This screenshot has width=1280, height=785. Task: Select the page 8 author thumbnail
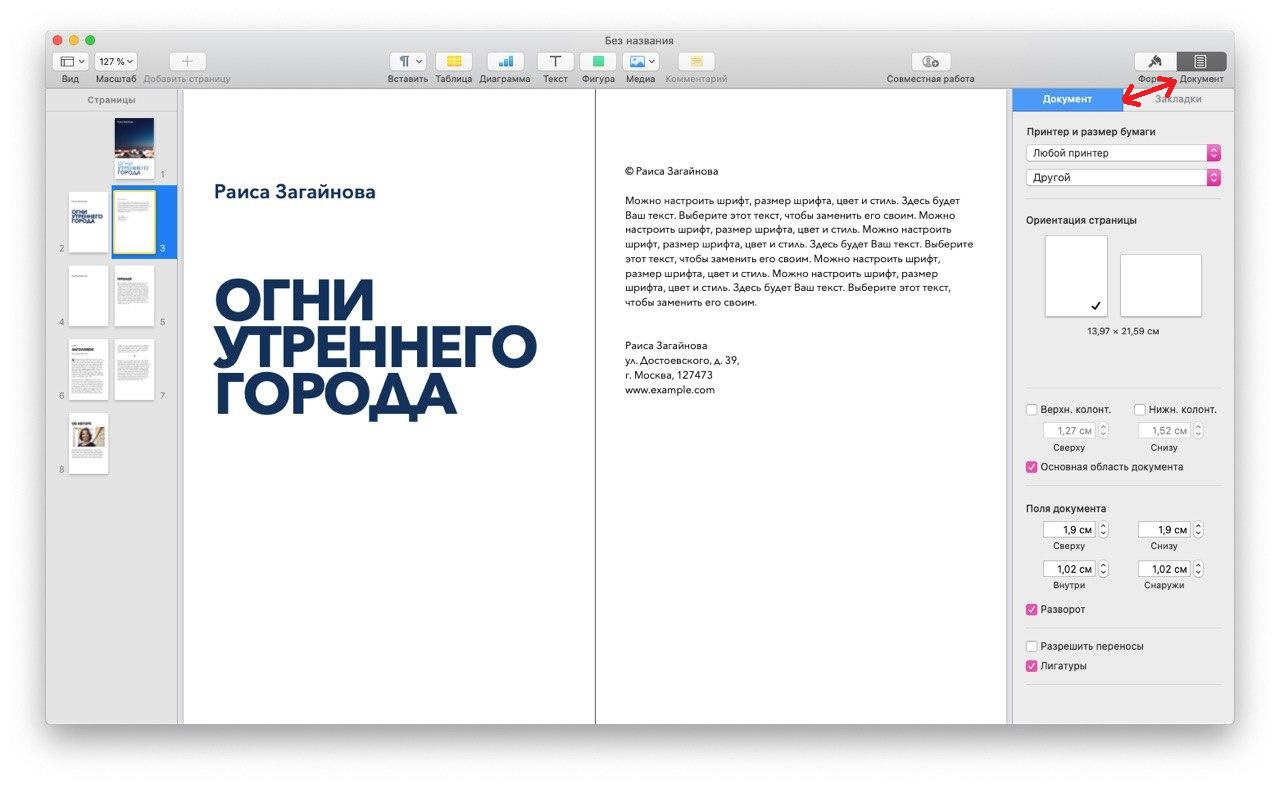coord(88,443)
